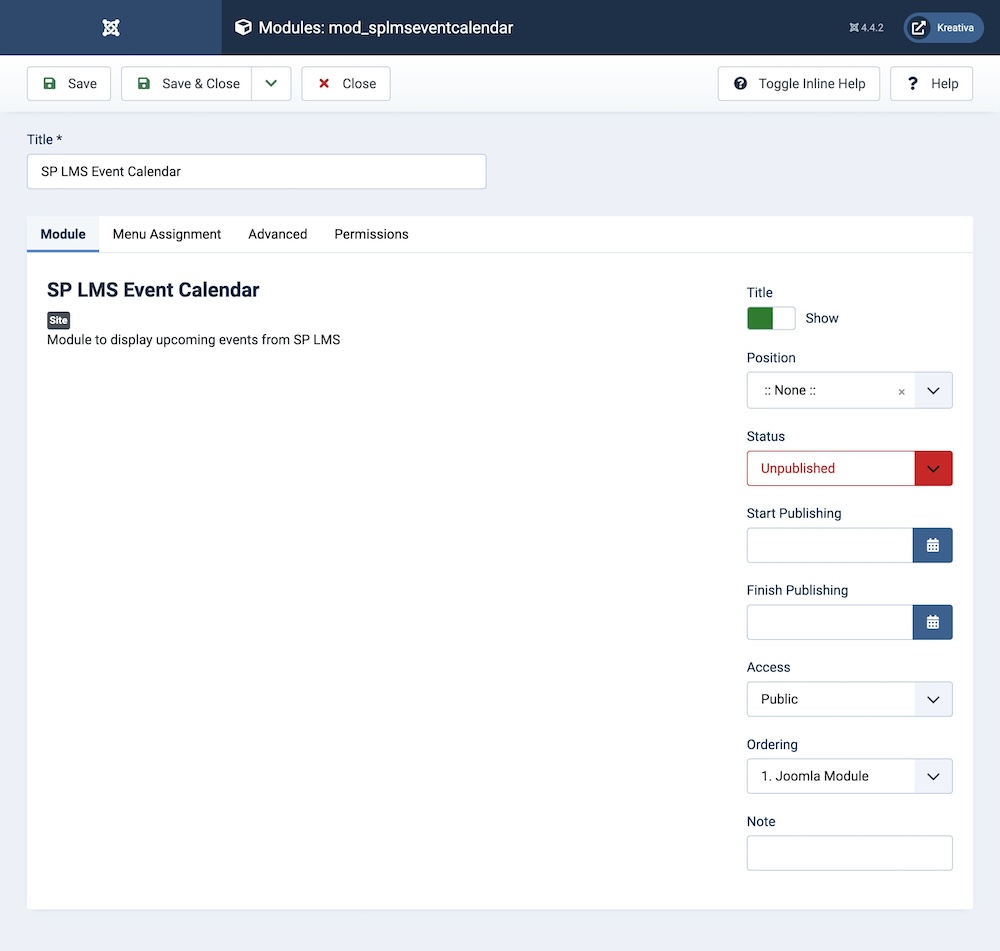This screenshot has height=951, width=1000.
Task: Expand the Save & Close options arrow
Action: [271, 84]
